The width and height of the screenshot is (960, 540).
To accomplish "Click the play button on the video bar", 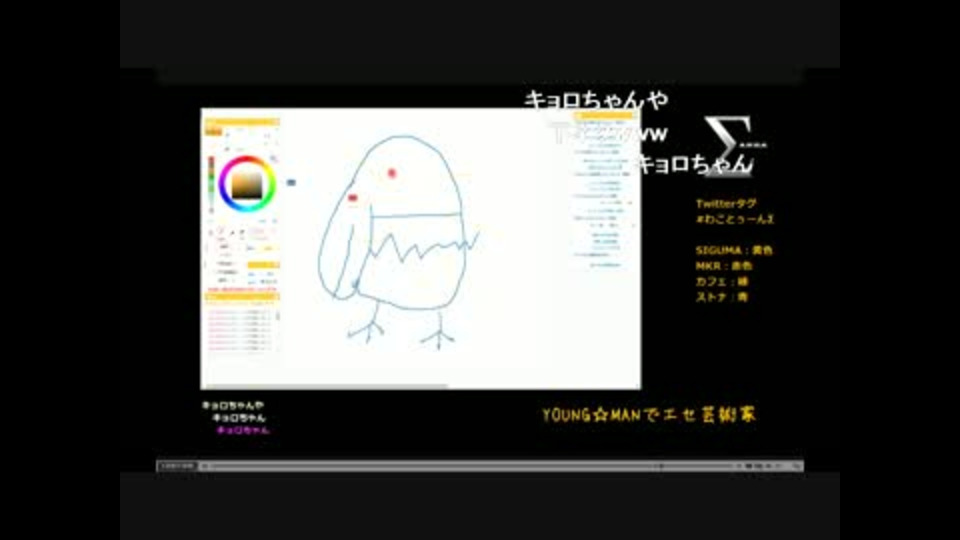I will click(204, 466).
